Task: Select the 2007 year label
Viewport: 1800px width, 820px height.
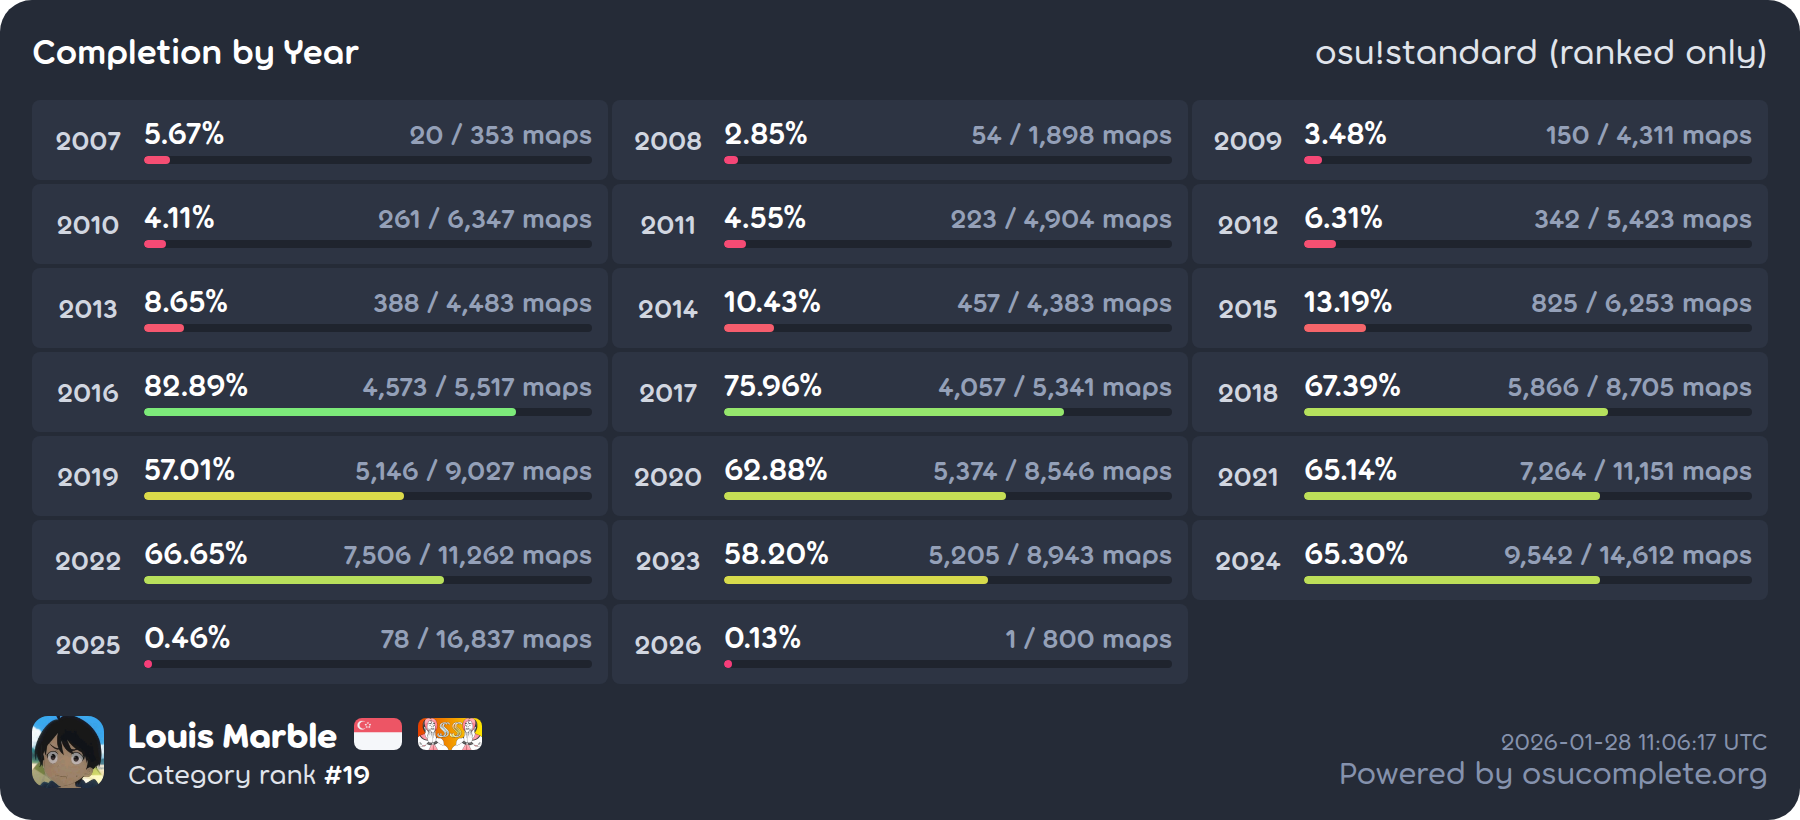Action: [88, 141]
